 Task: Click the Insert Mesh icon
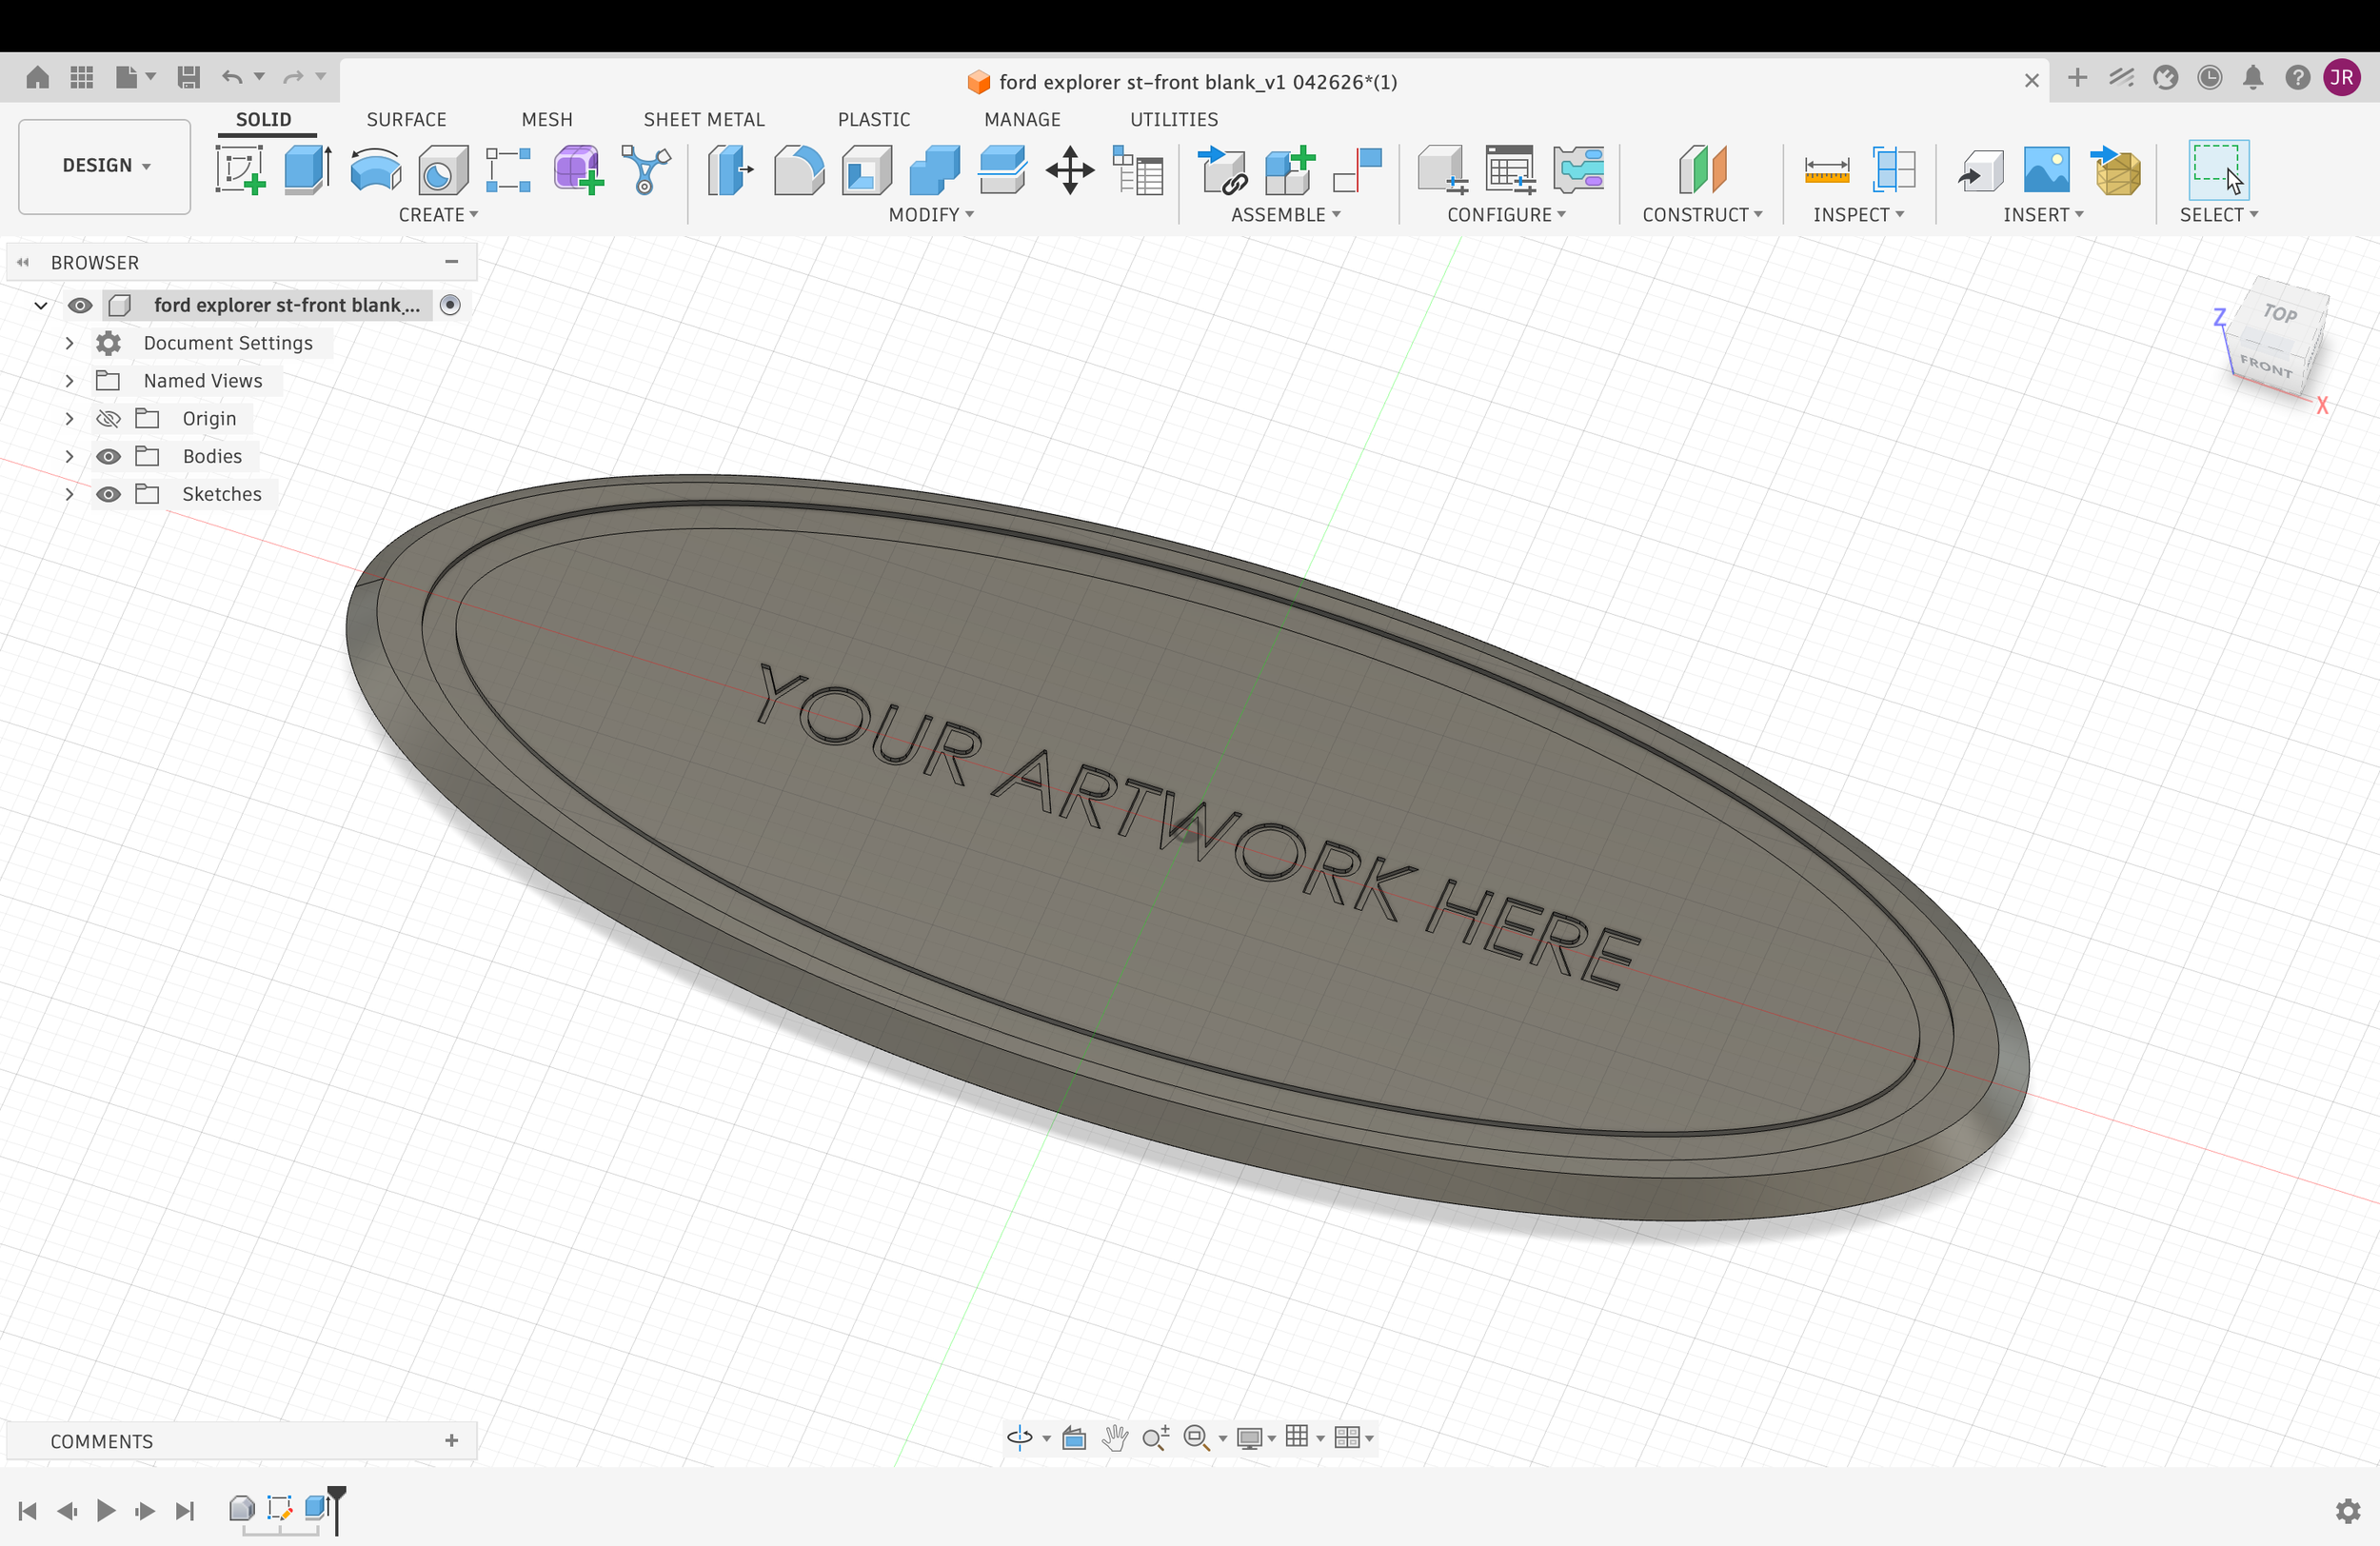point(2115,169)
